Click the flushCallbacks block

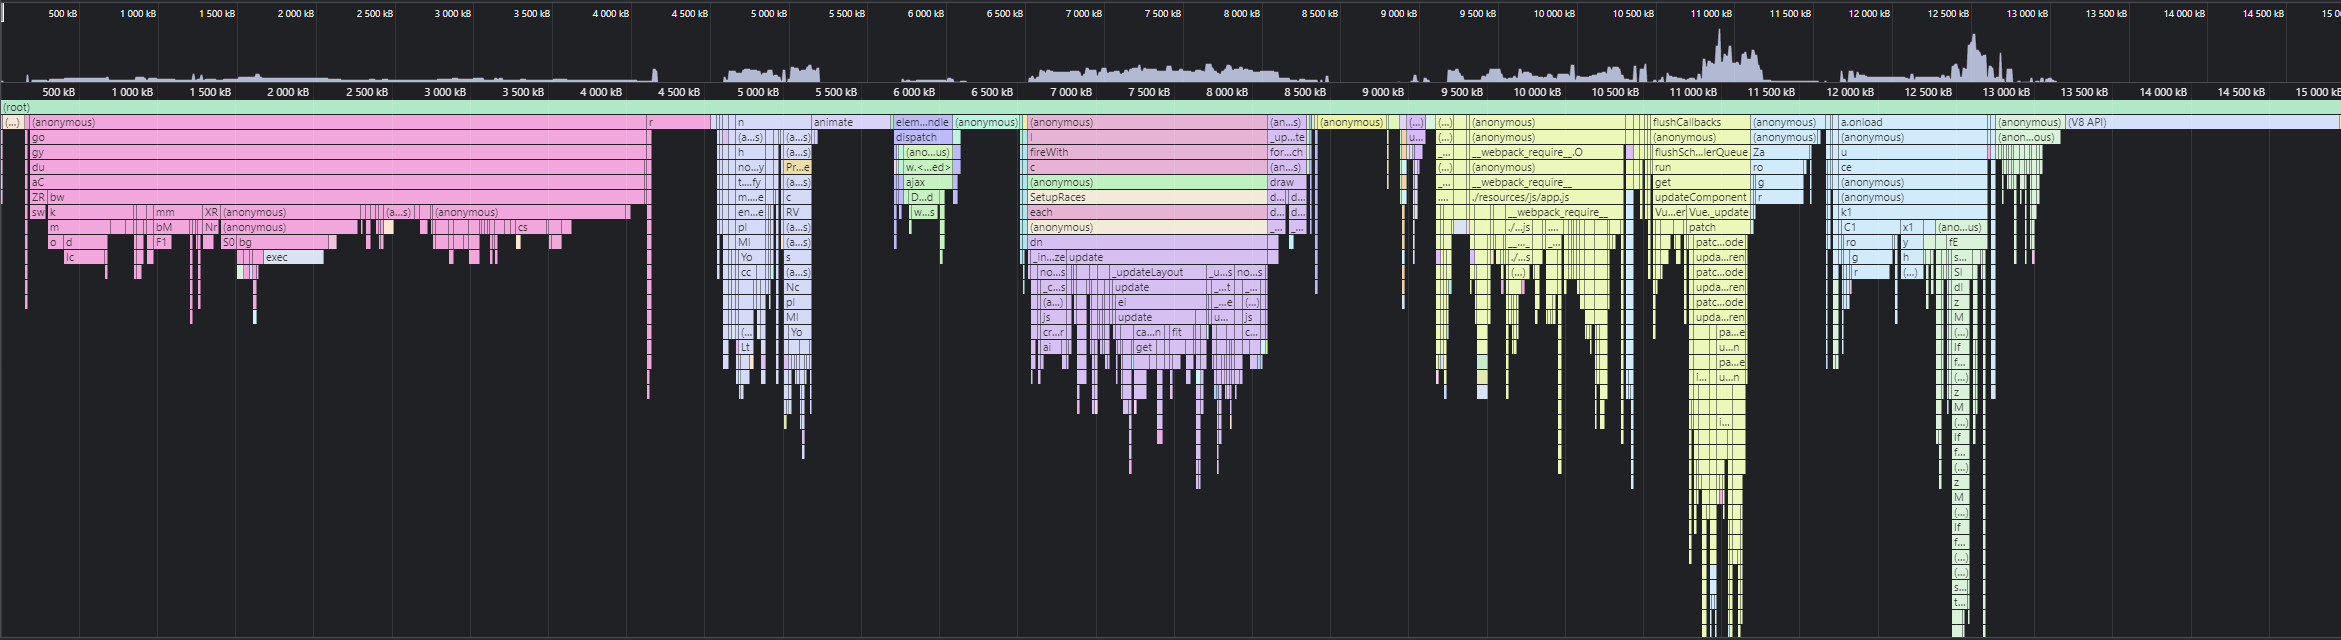tap(1699, 122)
